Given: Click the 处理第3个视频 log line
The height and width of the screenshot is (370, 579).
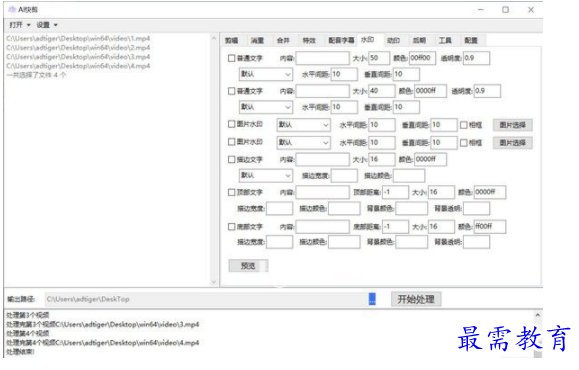Looking at the screenshot, I should tap(28, 315).
